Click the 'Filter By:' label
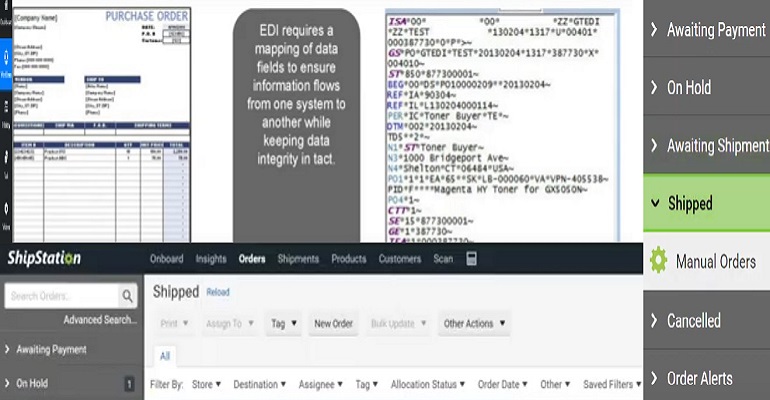This screenshot has width=770, height=400. [x=166, y=384]
